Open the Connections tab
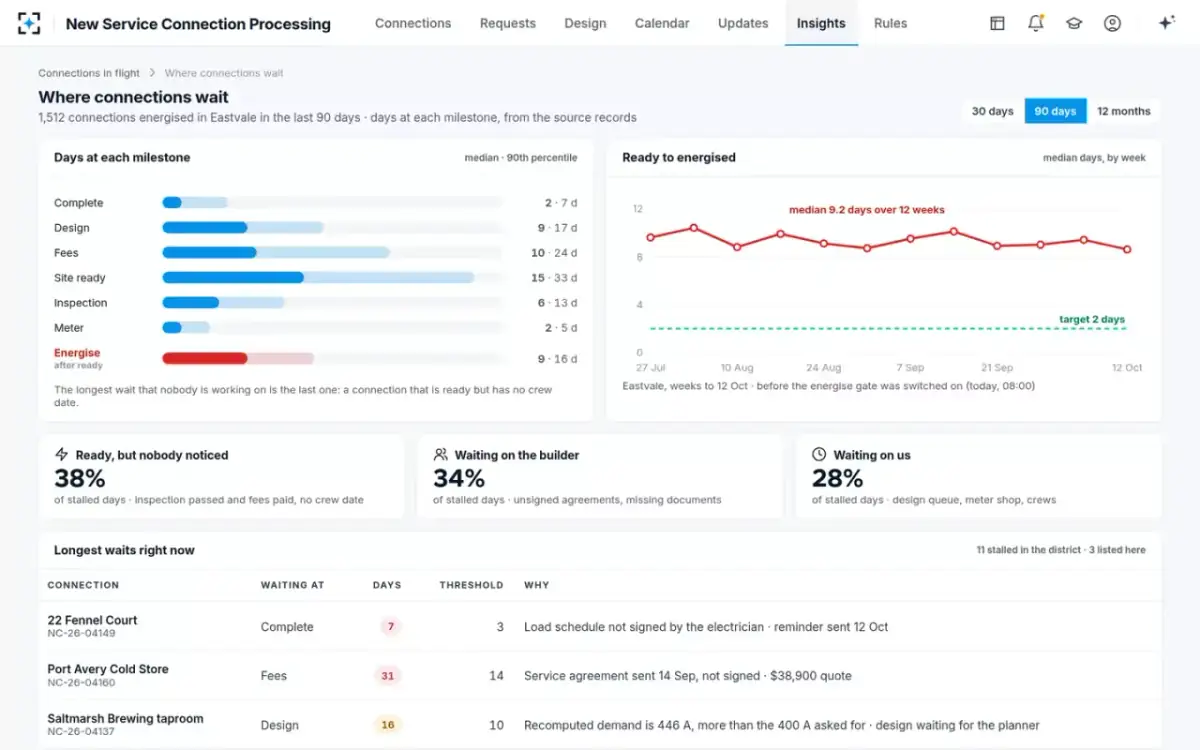1200x750 pixels. (x=413, y=23)
